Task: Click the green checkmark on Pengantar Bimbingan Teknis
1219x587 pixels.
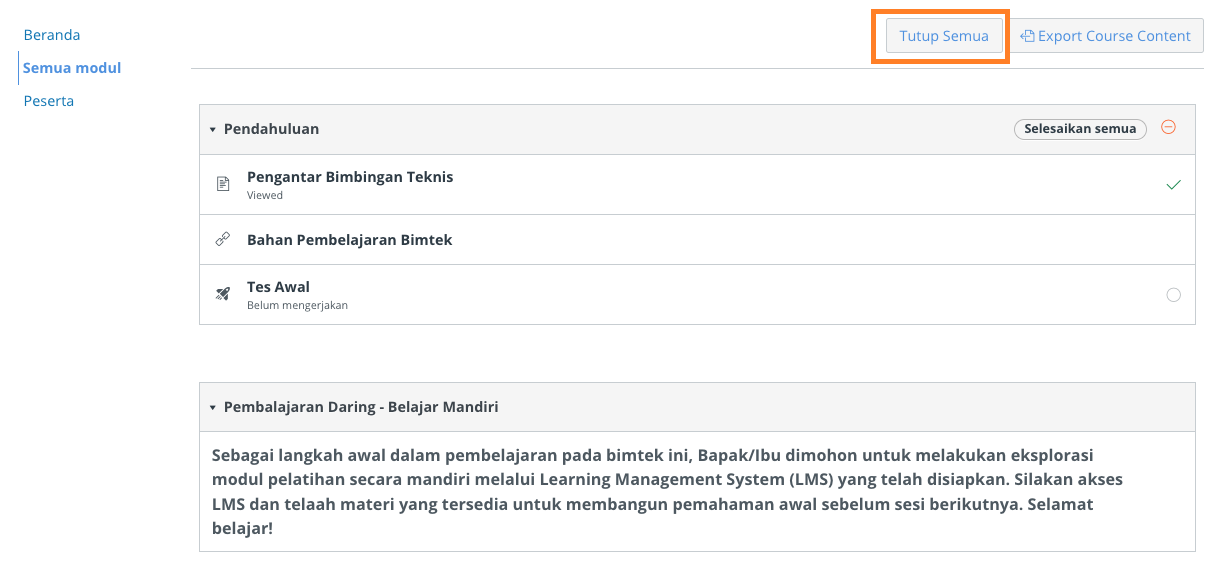Action: tap(1174, 185)
